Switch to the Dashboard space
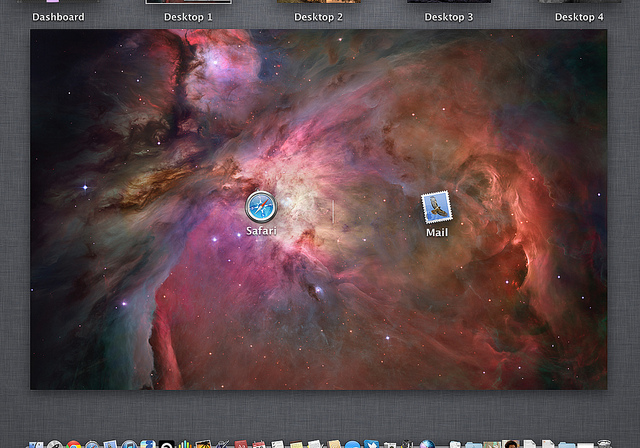 [58, 17]
